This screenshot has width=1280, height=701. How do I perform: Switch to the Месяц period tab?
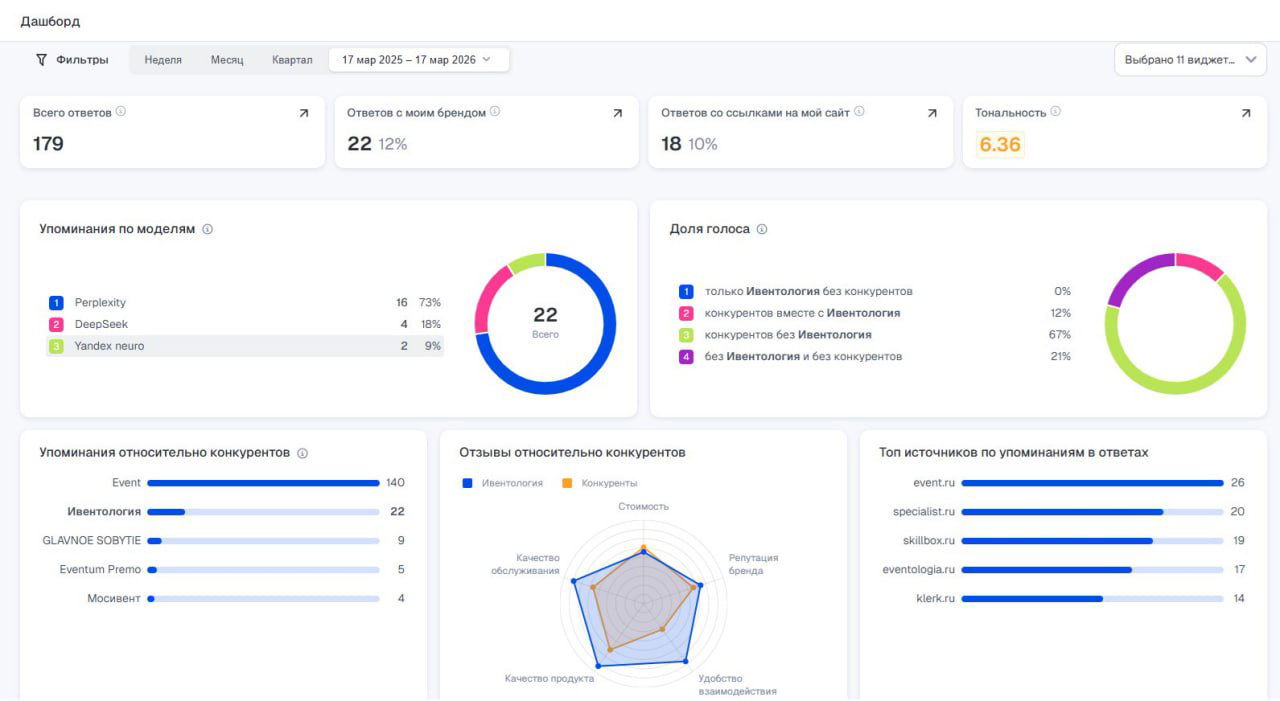click(227, 60)
